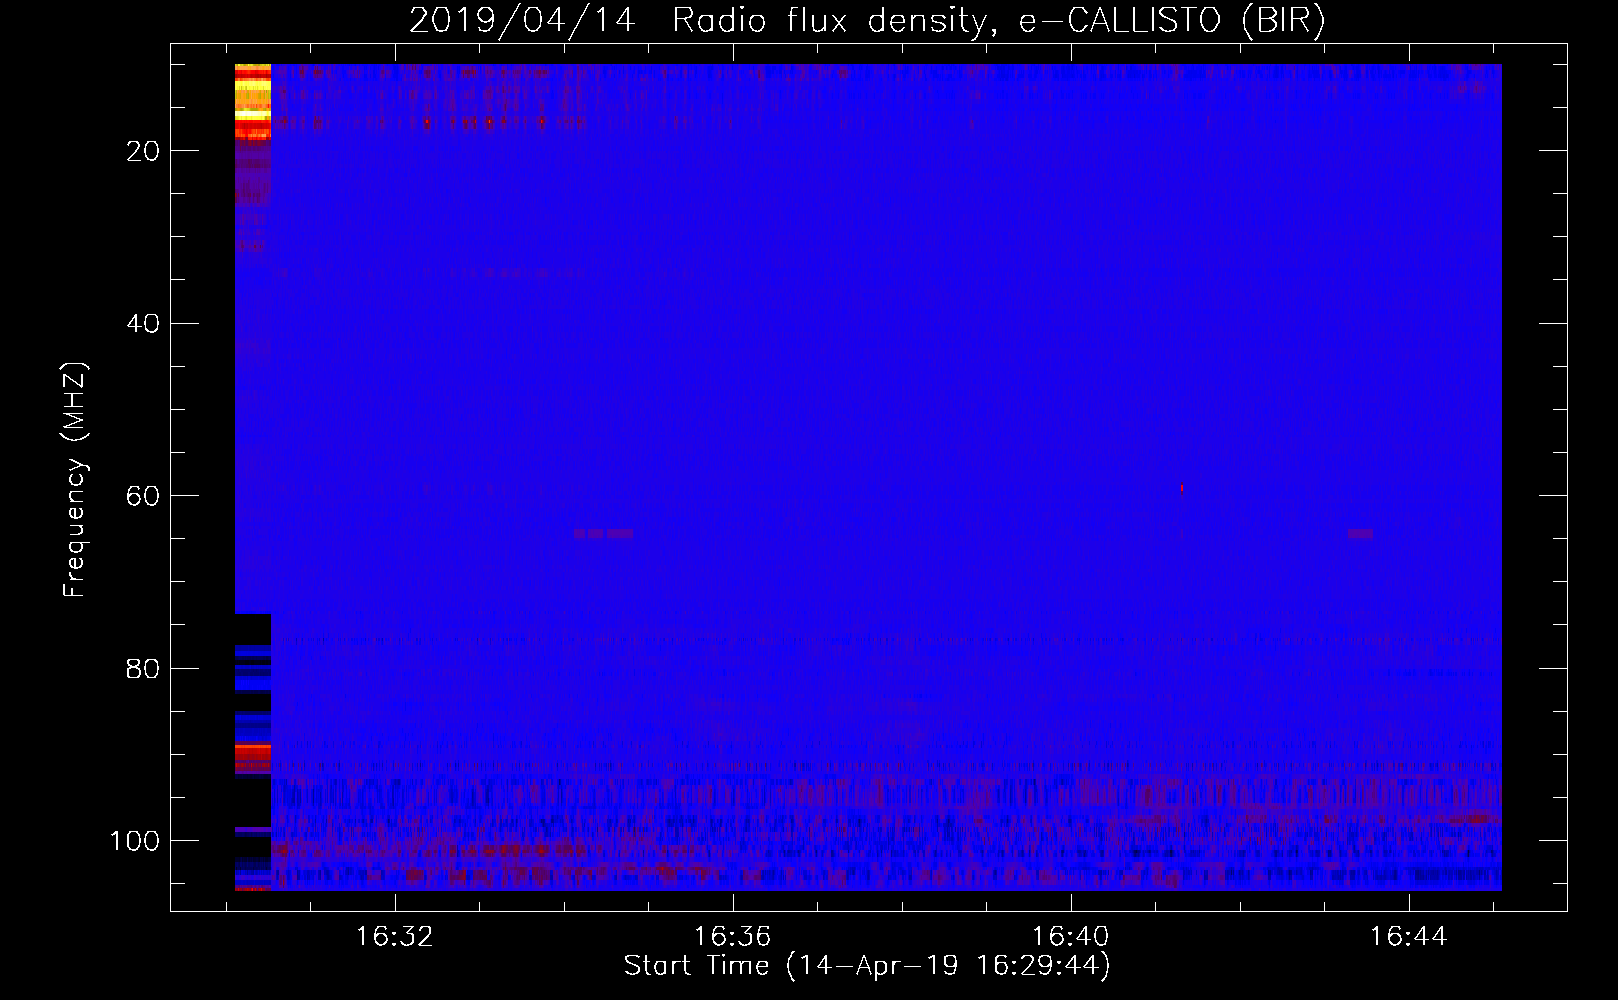Click the 80 MHz frequency tick label
The width and height of the screenshot is (1618, 1000).
click(x=143, y=669)
